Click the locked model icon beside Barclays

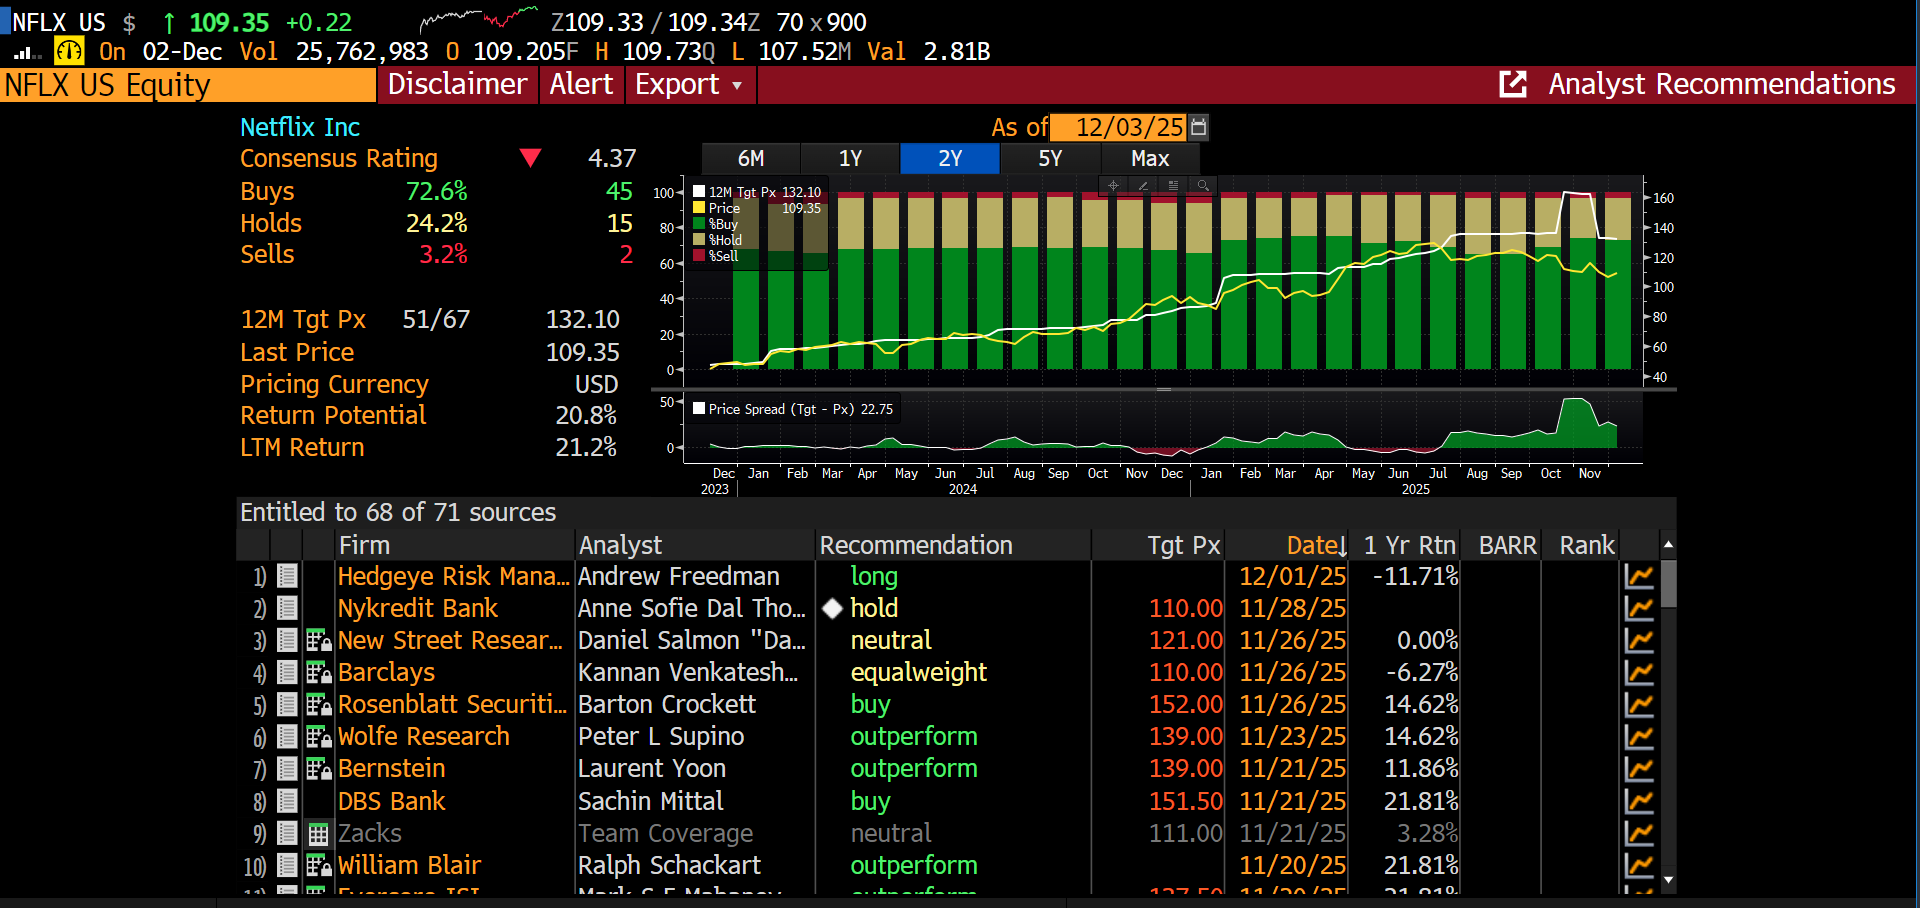coord(318,673)
